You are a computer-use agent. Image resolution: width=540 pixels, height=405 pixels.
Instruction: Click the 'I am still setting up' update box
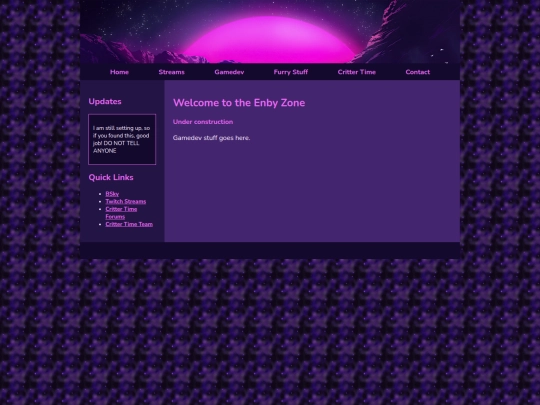[122, 139]
